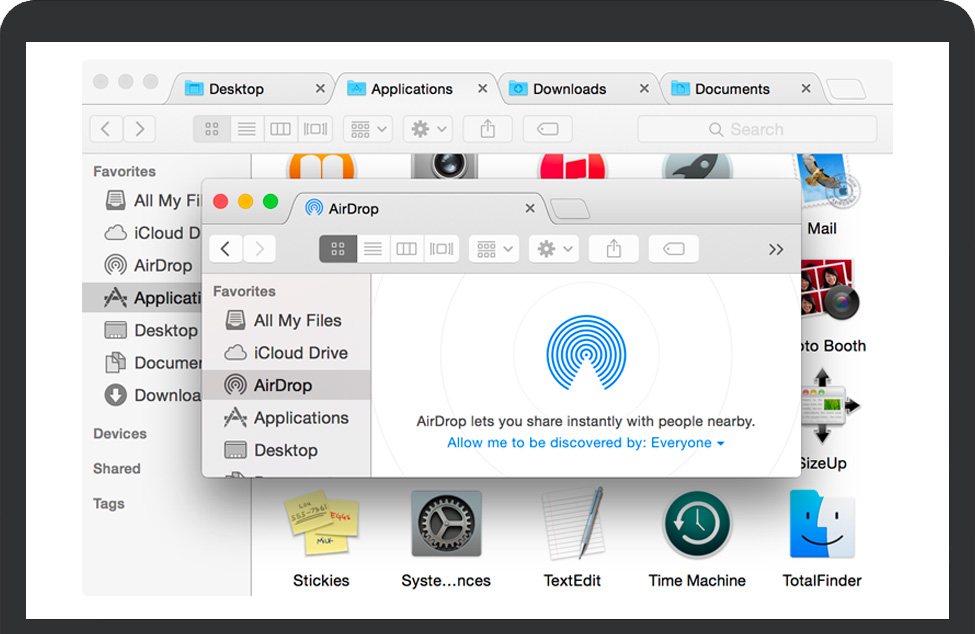Open the Action gear menu in AirDrop window
This screenshot has width=975, height=634.
click(555, 249)
